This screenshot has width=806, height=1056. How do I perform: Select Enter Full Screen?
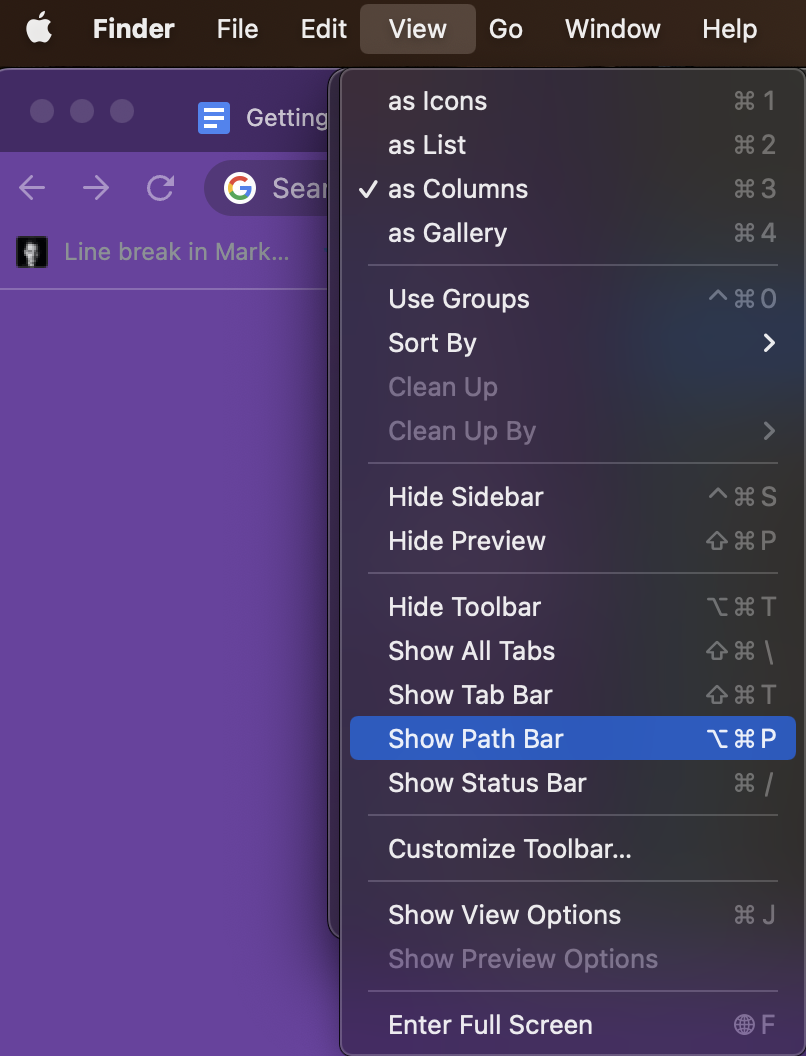[x=490, y=1025]
